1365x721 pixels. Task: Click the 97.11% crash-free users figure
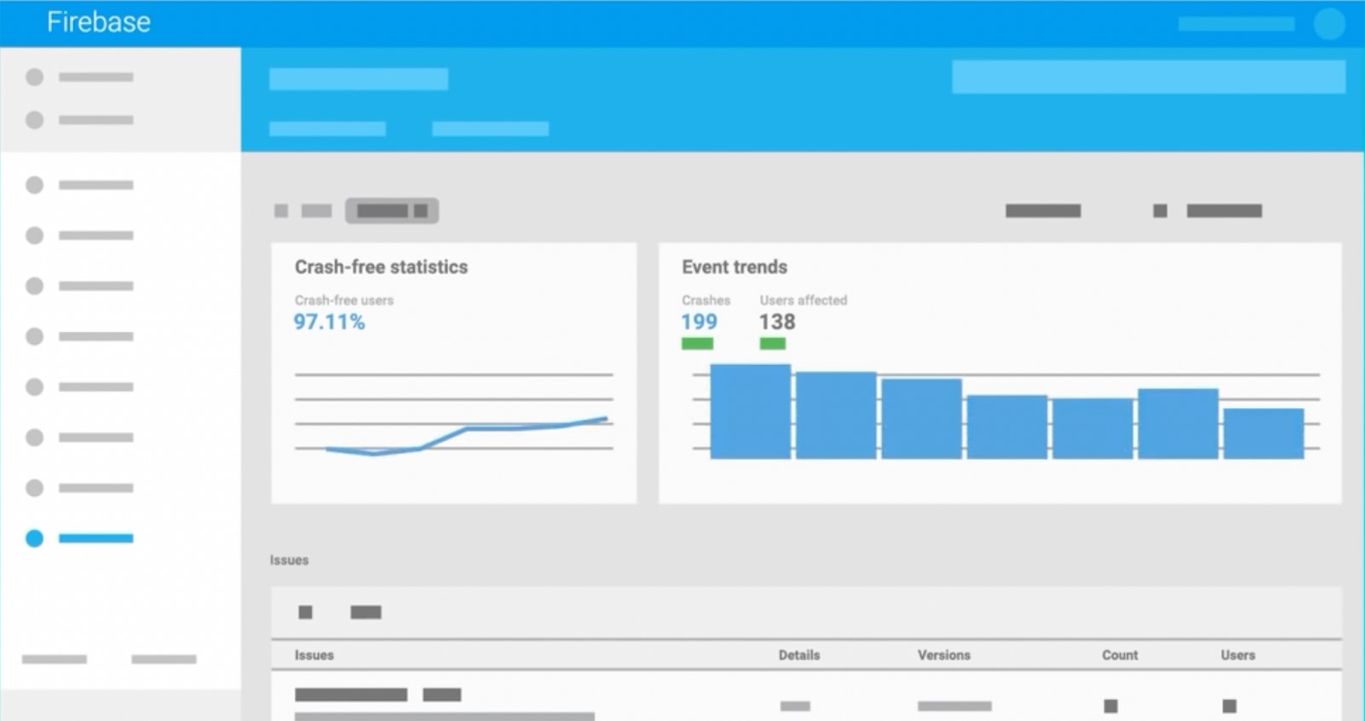pyautogui.click(x=329, y=321)
